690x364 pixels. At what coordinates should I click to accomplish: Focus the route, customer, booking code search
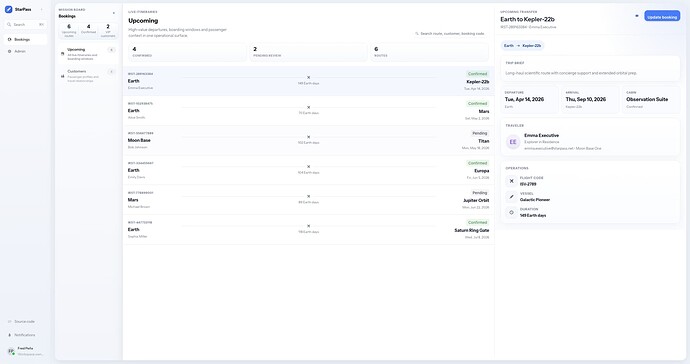[x=450, y=33]
